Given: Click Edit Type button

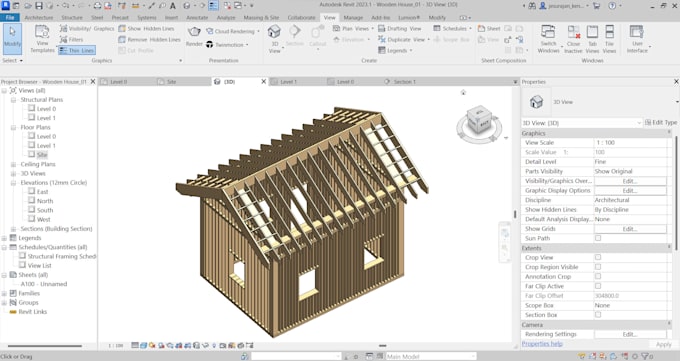Looking at the screenshot, I should pyautogui.click(x=661, y=123).
